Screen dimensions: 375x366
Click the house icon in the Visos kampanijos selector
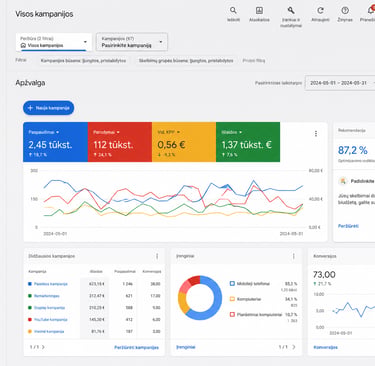[x=23, y=45]
